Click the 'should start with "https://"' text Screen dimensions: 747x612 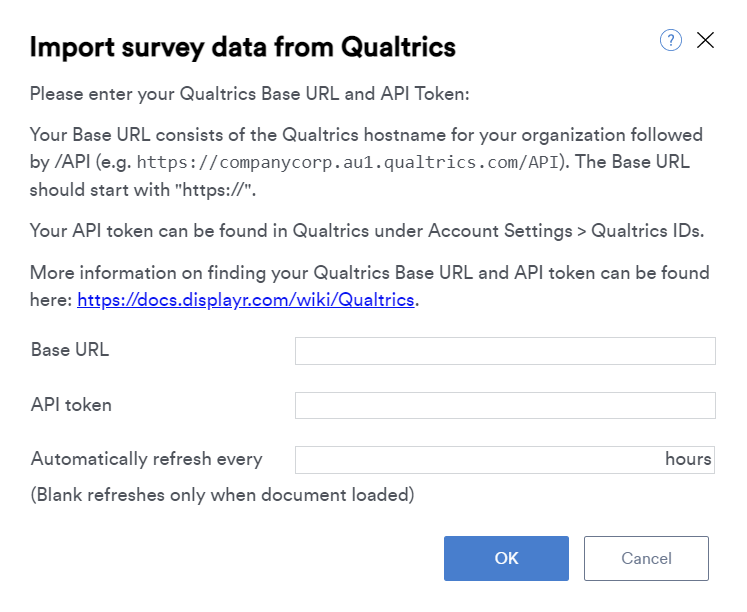point(142,190)
